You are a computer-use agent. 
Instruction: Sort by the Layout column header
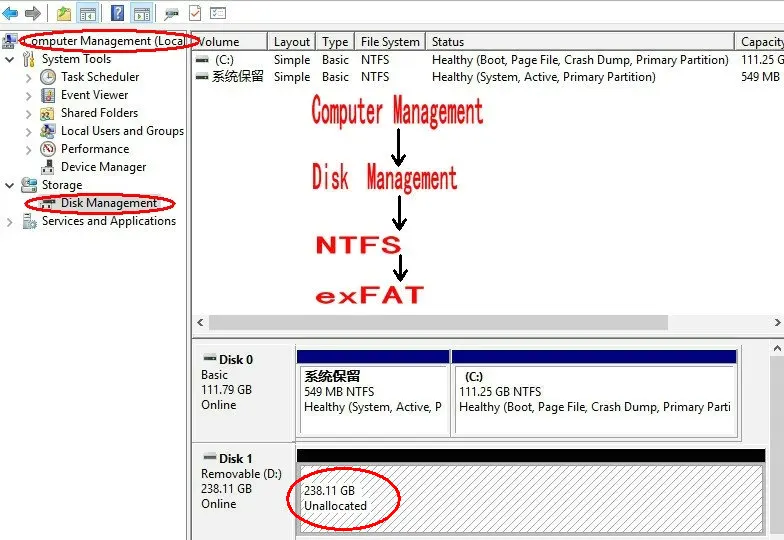tap(292, 42)
